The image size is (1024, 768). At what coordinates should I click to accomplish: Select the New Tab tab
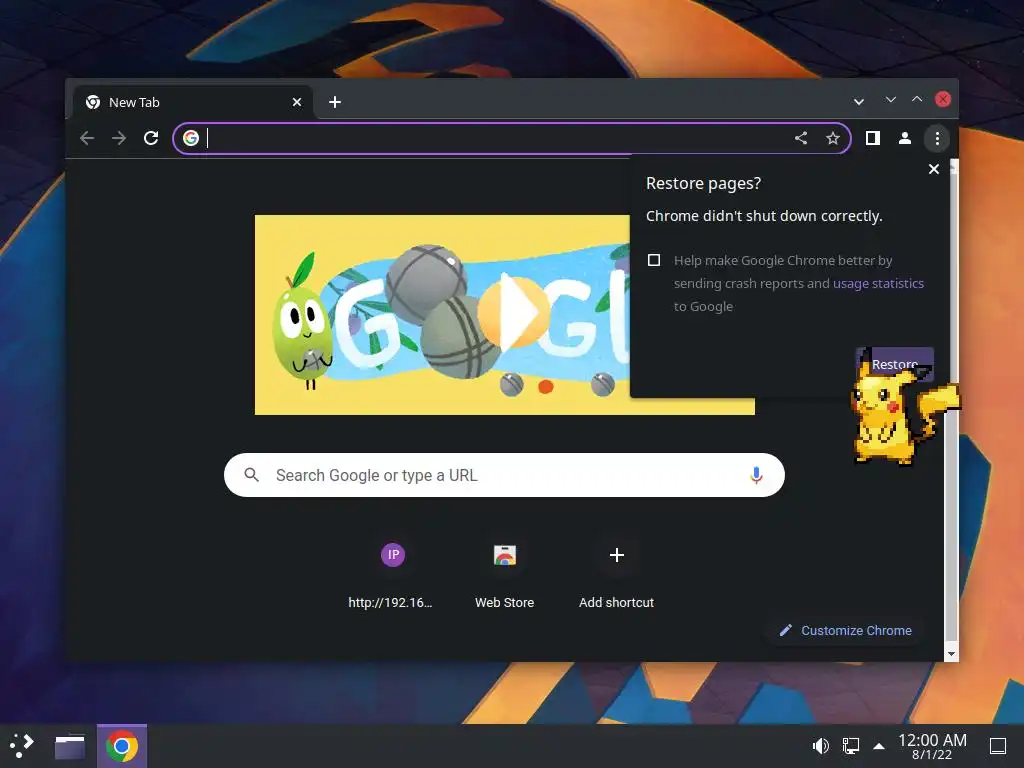coord(193,103)
